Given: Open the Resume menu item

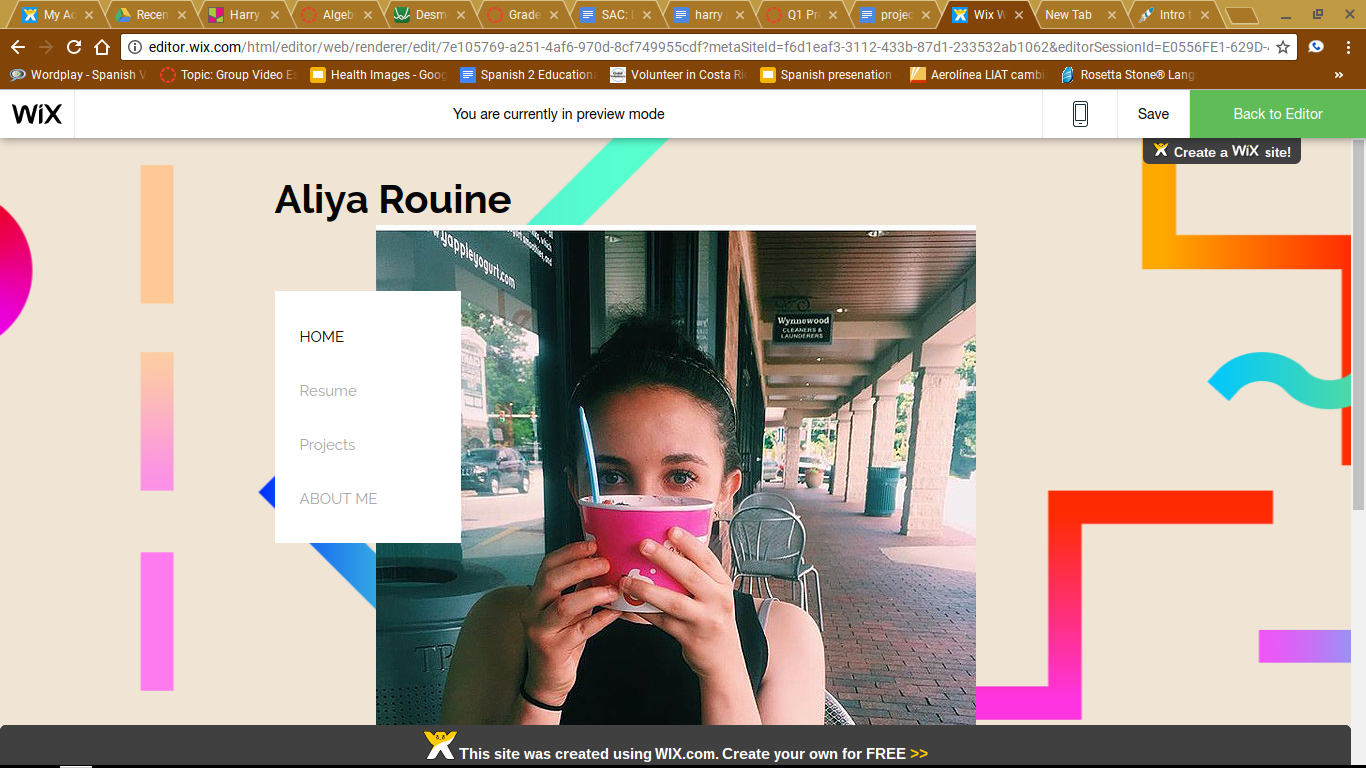Looking at the screenshot, I should point(328,391).
